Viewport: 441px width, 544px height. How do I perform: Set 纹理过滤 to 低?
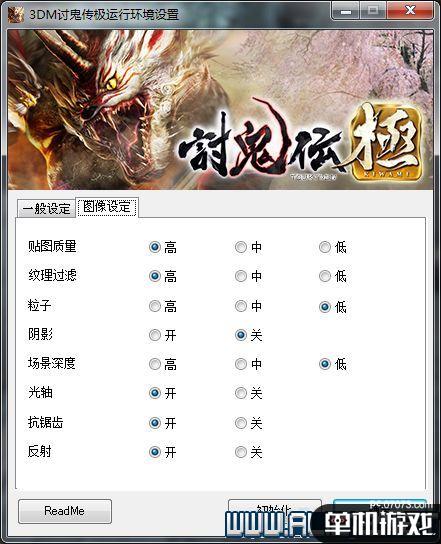pyautogui.click(x=333, y=277)
